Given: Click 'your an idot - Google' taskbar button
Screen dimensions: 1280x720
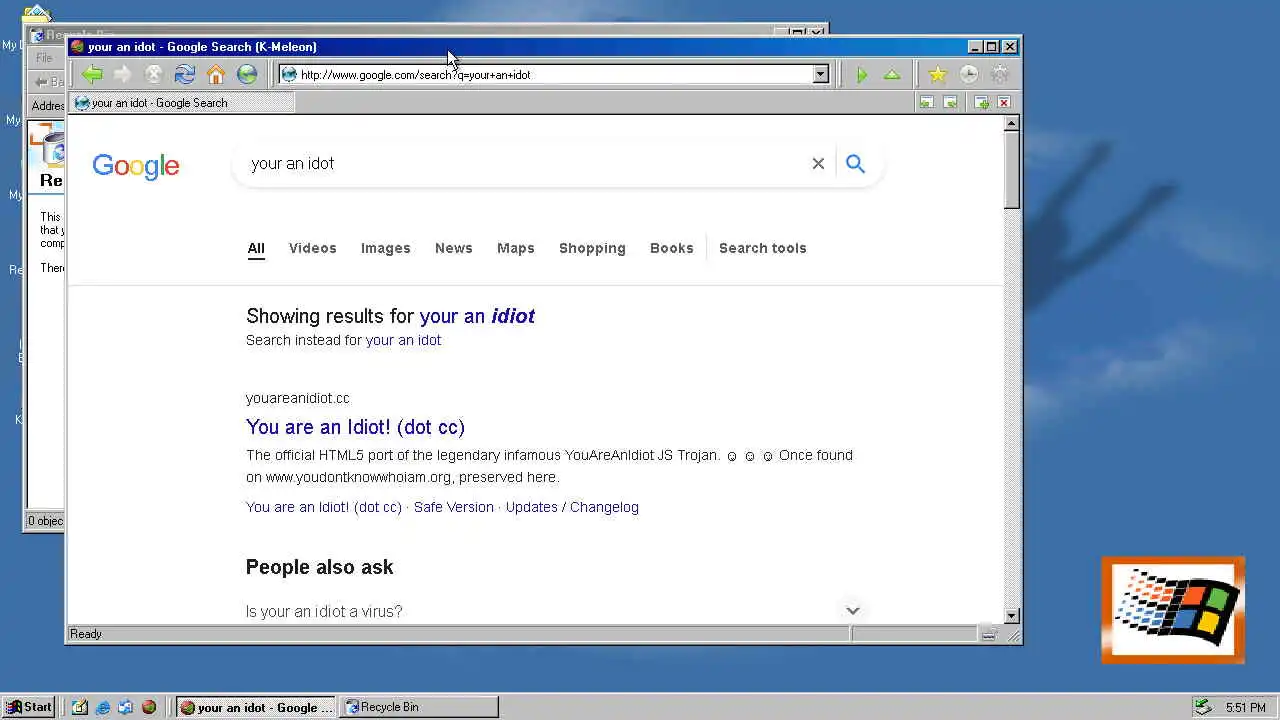Looking at the screenshot, I should click(x=257, y=707).
